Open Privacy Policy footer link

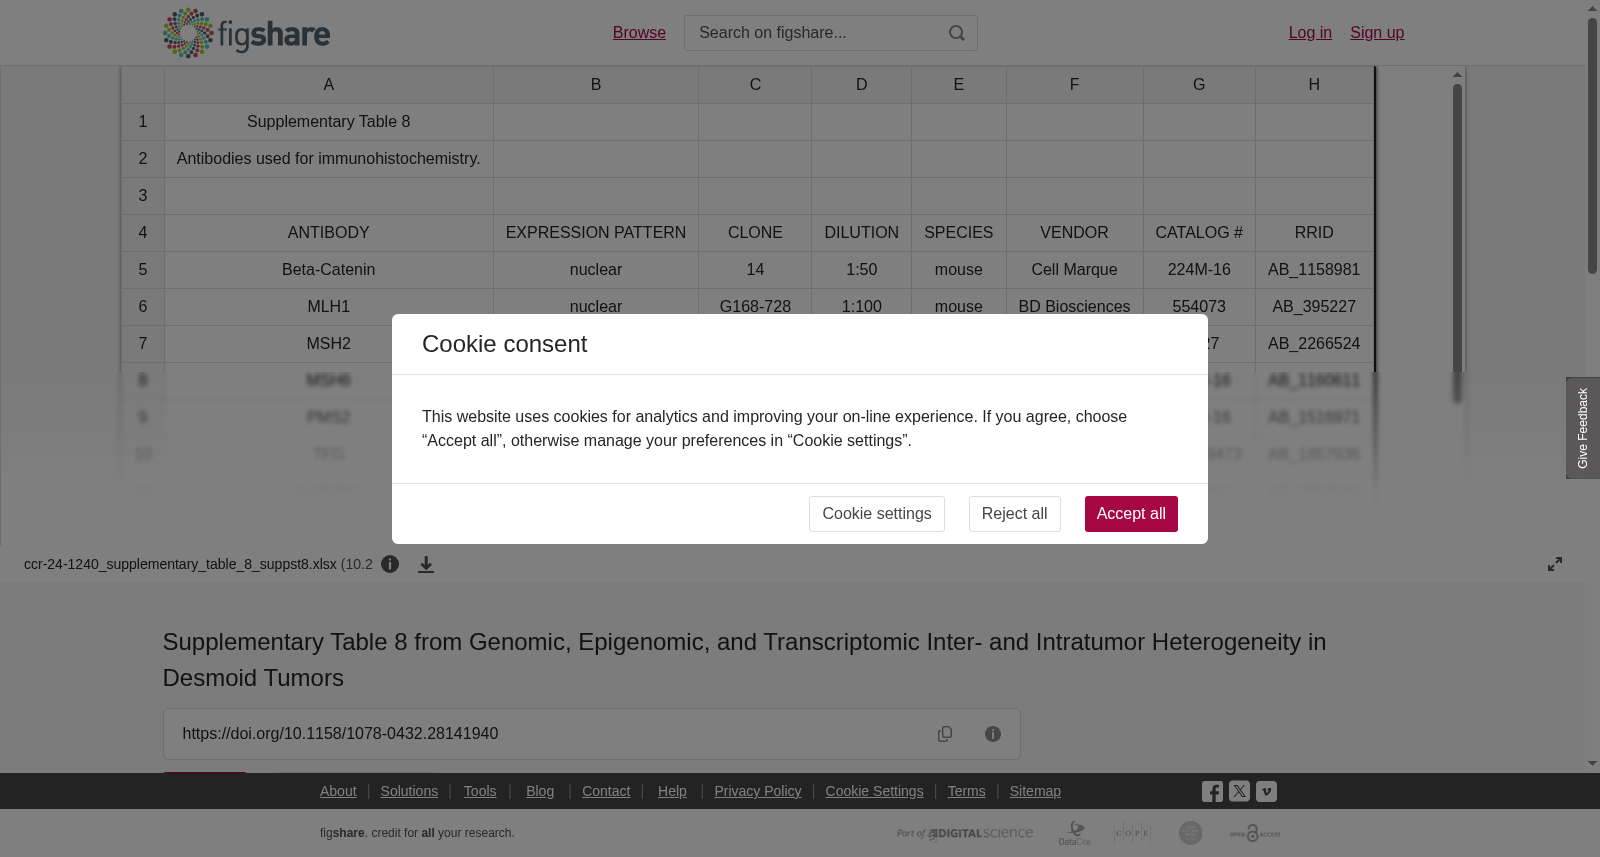tap(757, 791)
